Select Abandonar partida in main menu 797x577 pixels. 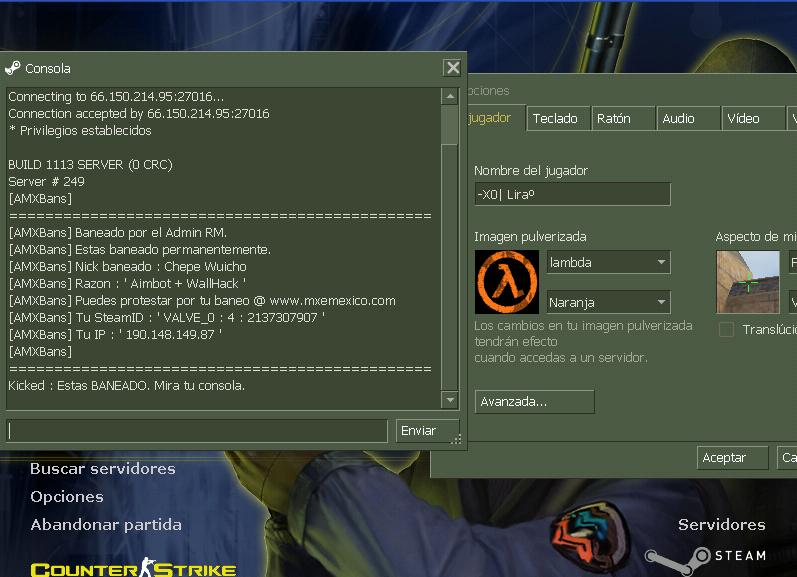[x=106, y=525]
